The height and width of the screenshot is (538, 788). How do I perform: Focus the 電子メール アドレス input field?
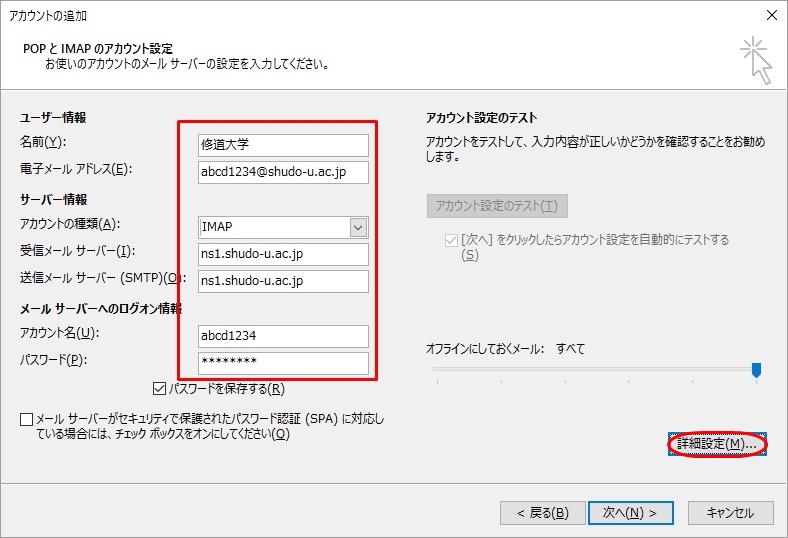(x=283, y=172)
